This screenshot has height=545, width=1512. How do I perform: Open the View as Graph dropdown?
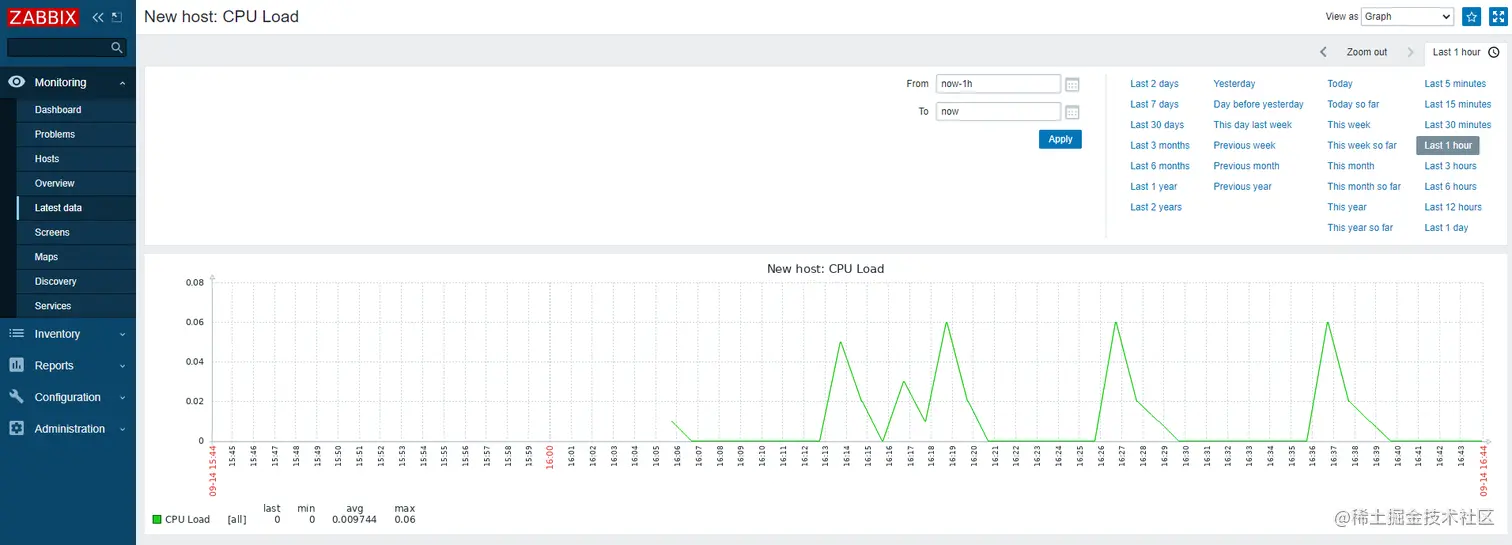(1407, 16)
